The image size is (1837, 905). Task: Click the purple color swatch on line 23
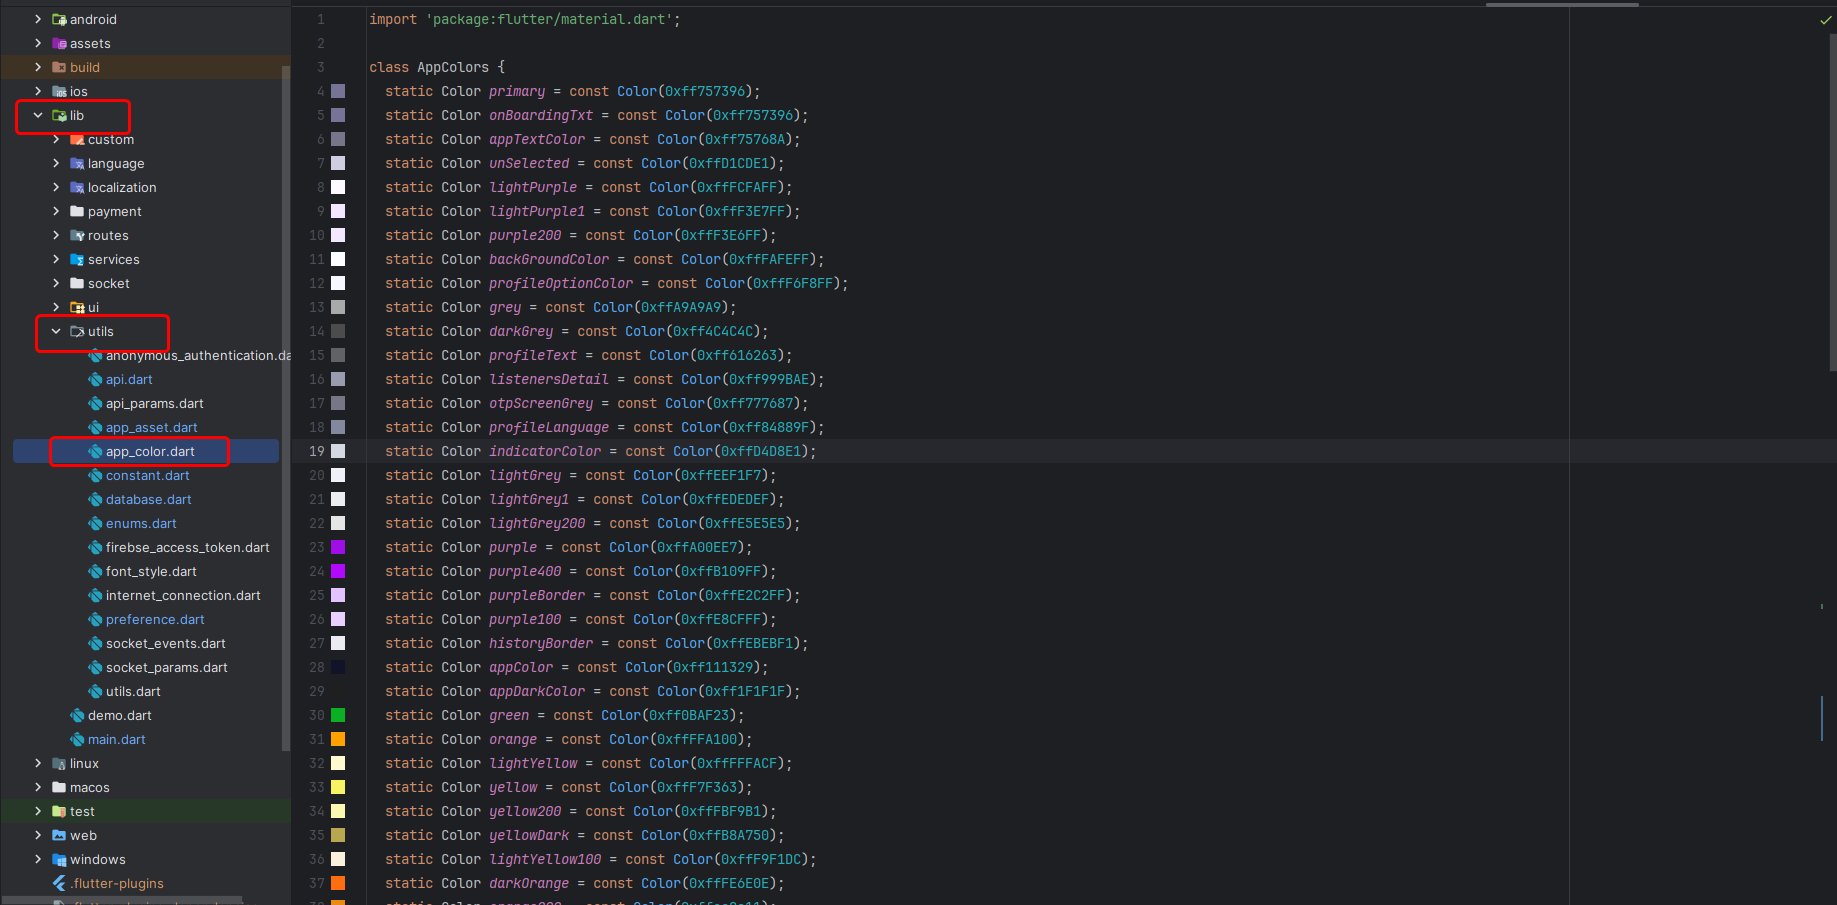(338, 547)
